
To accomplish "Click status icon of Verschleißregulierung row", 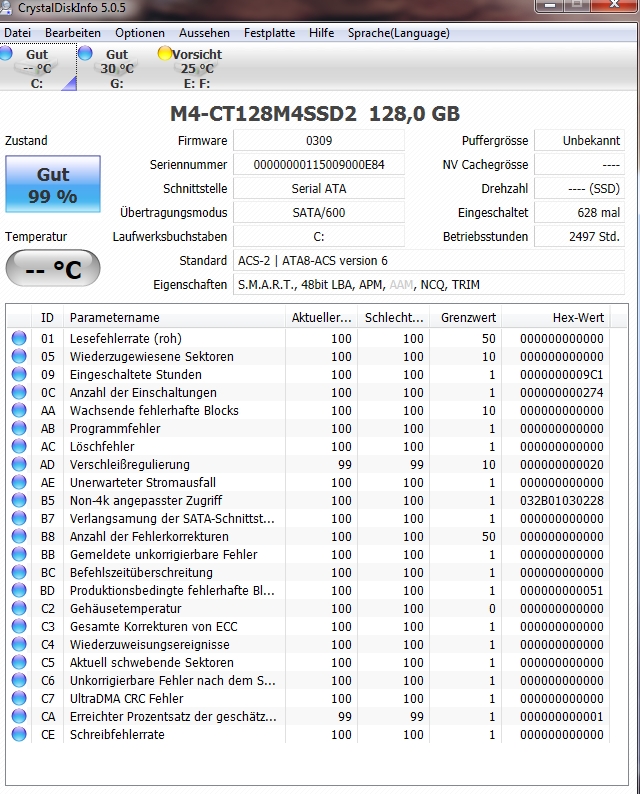I will point(19,464).
